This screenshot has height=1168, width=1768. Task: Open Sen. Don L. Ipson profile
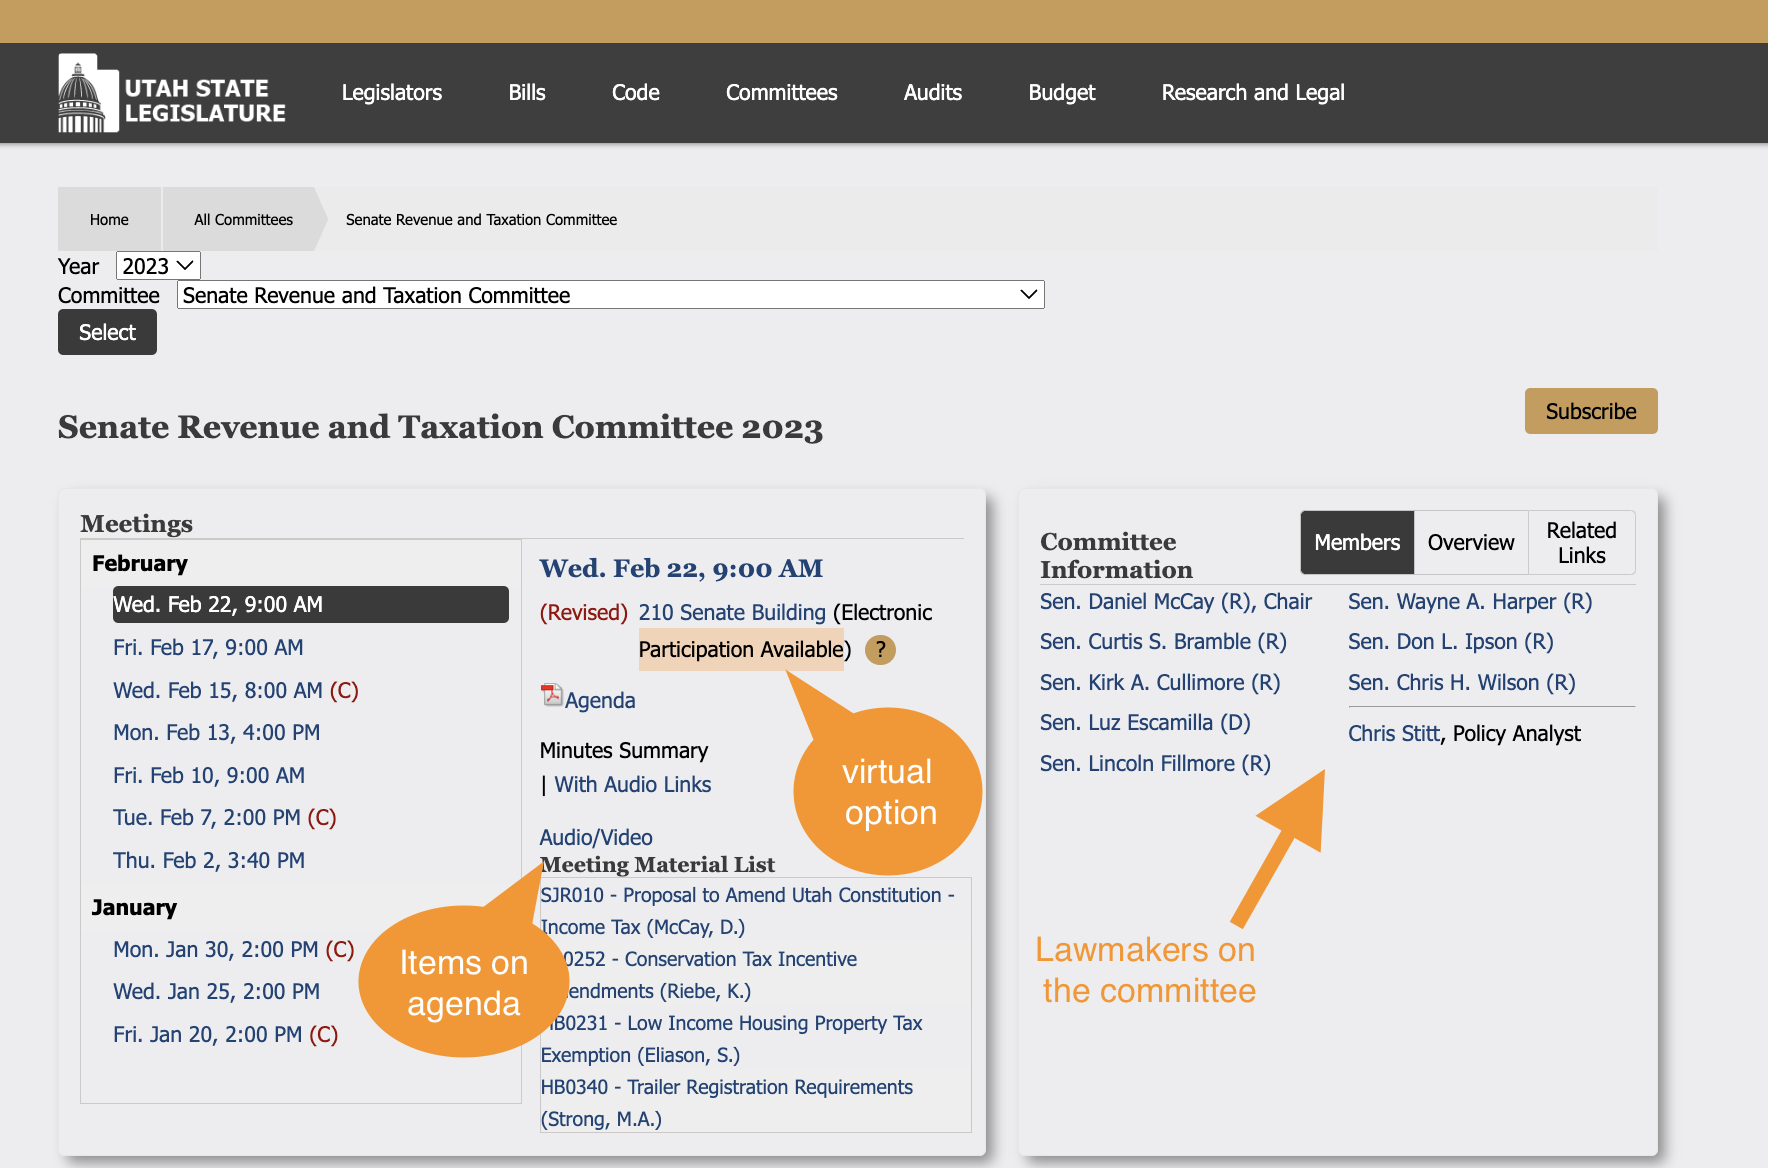pos(1451,642)
